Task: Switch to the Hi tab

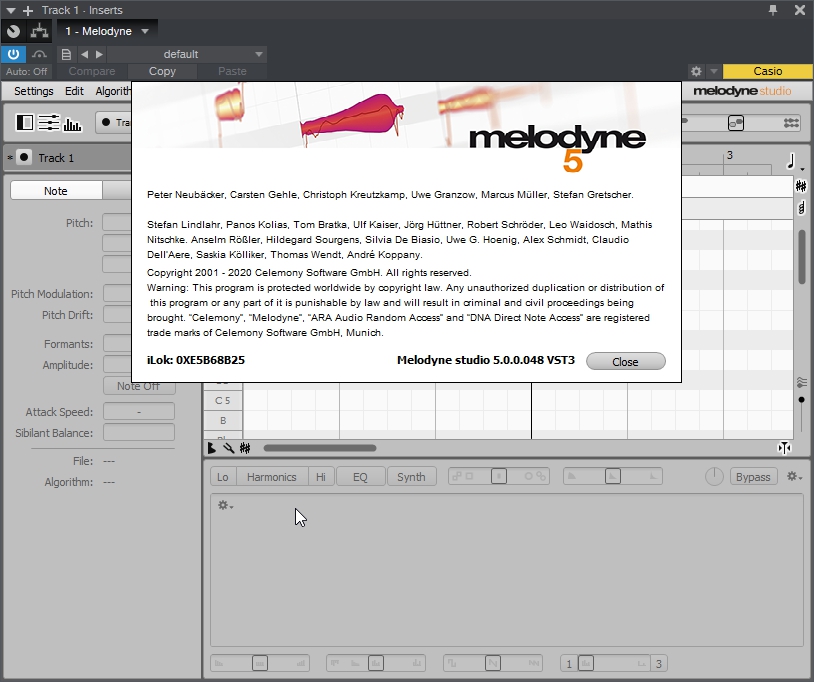Action: tap(321, 477)
